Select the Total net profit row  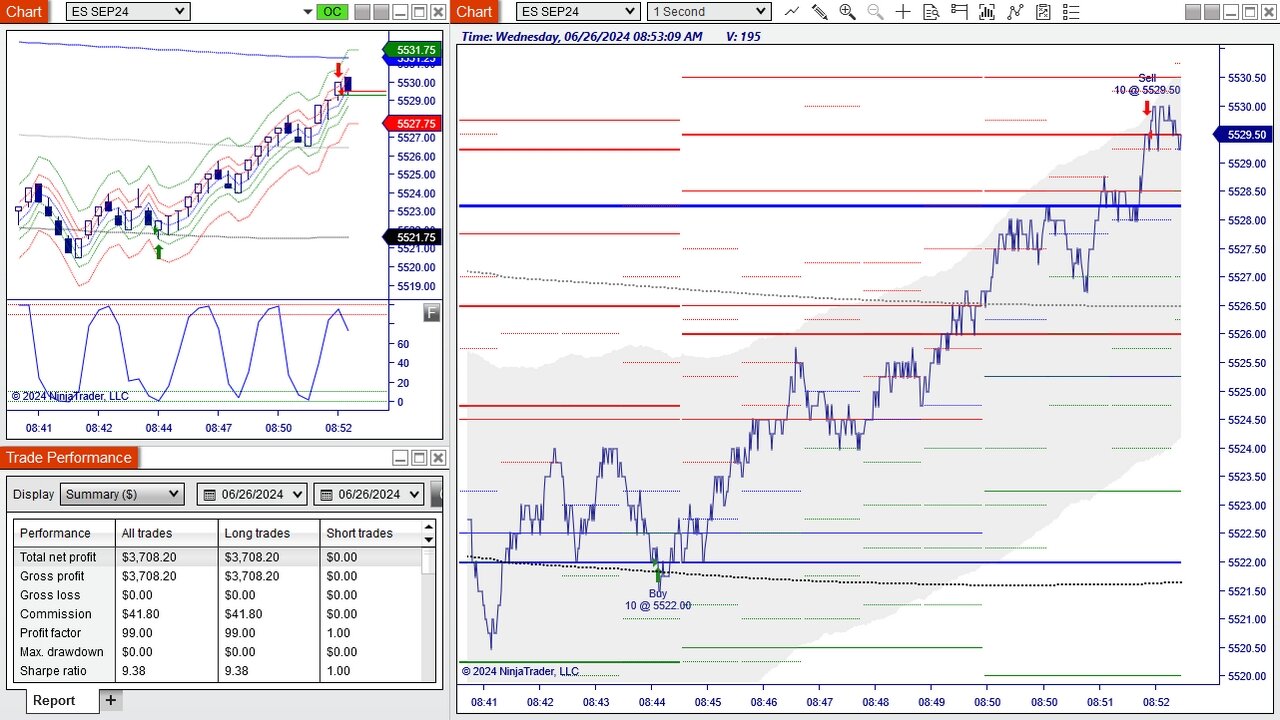pyautogui.click(x=218, y=557)
